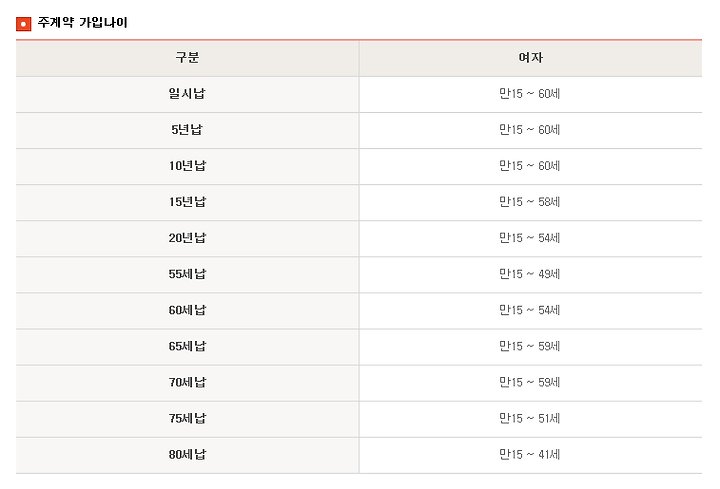Select the 5년납 row label
The width and height of the screenshot is (720, 489).
[x=187, y=129]
